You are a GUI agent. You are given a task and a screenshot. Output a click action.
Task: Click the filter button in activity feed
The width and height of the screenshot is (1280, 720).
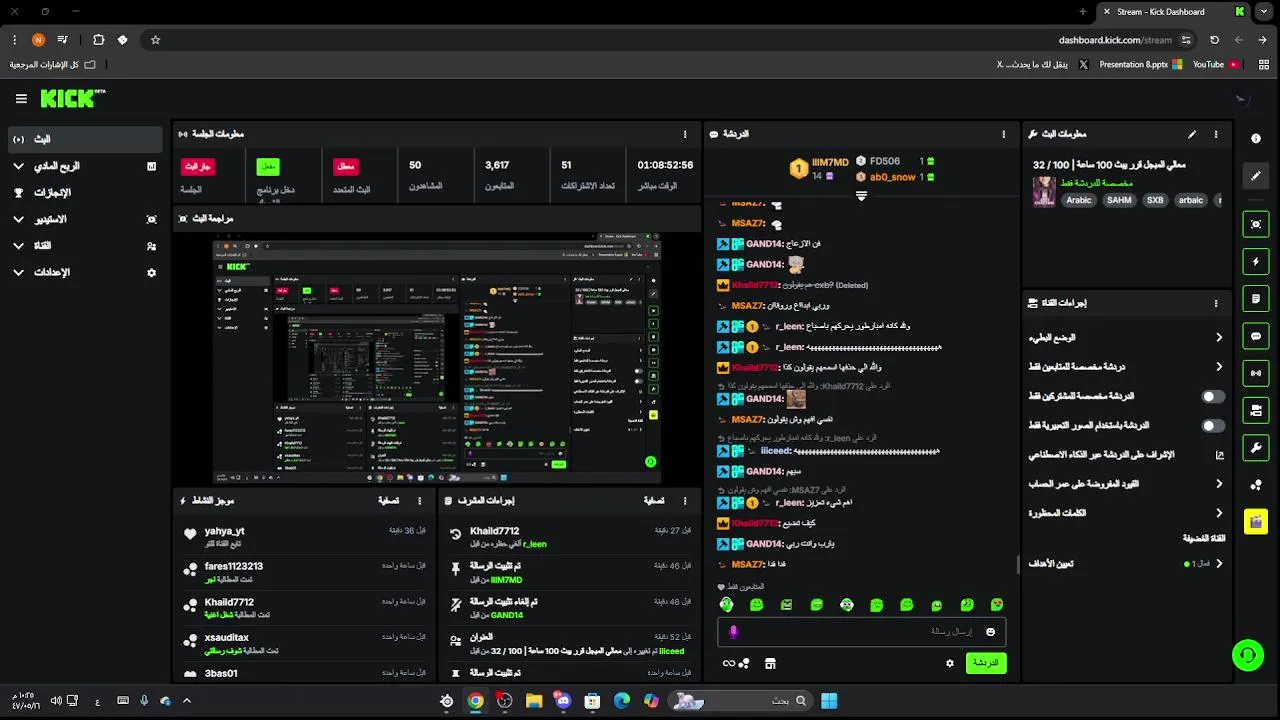coord(389,501)
